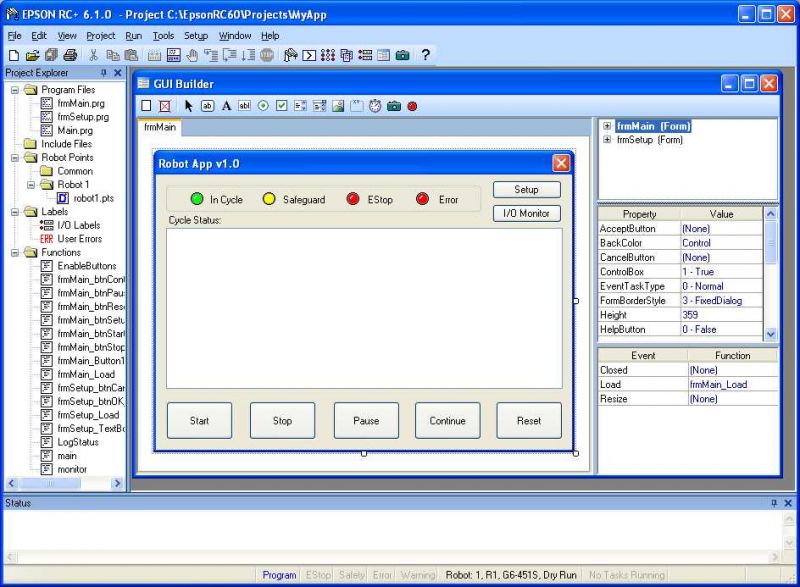Click the BackColor property value cell
Viewport: 800px width, 587px height.
tap(720, 243)
